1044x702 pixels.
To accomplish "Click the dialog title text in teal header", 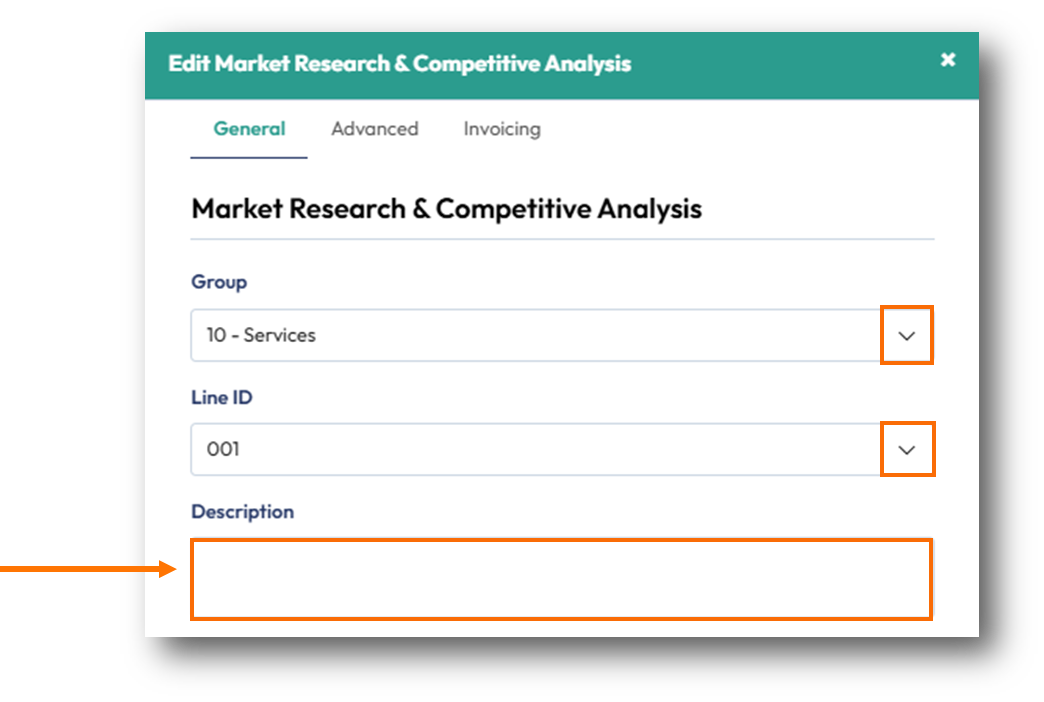I will [x=400, y=64].
